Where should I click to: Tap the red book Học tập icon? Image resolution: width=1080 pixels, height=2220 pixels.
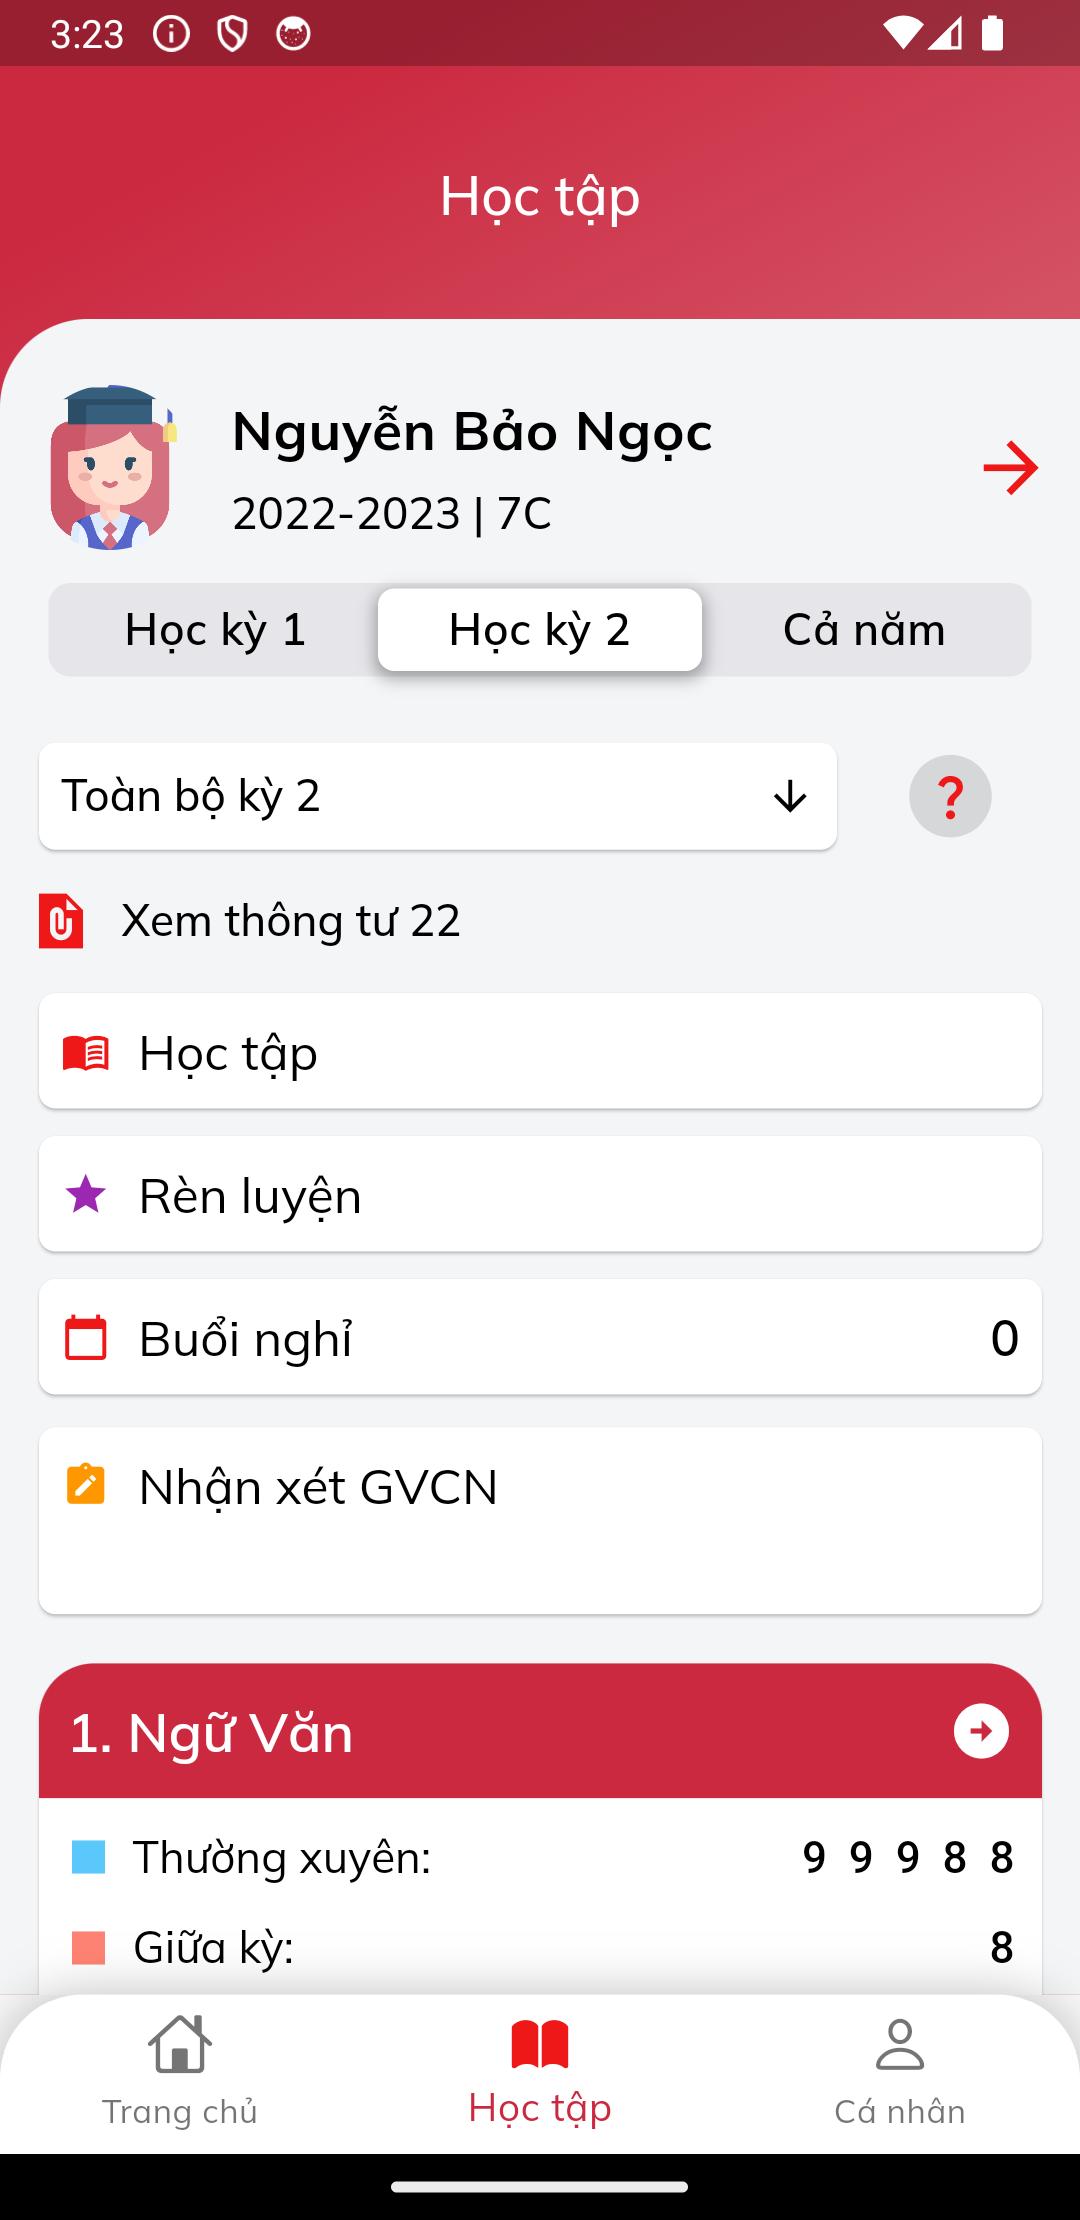tap(86, 1053)
